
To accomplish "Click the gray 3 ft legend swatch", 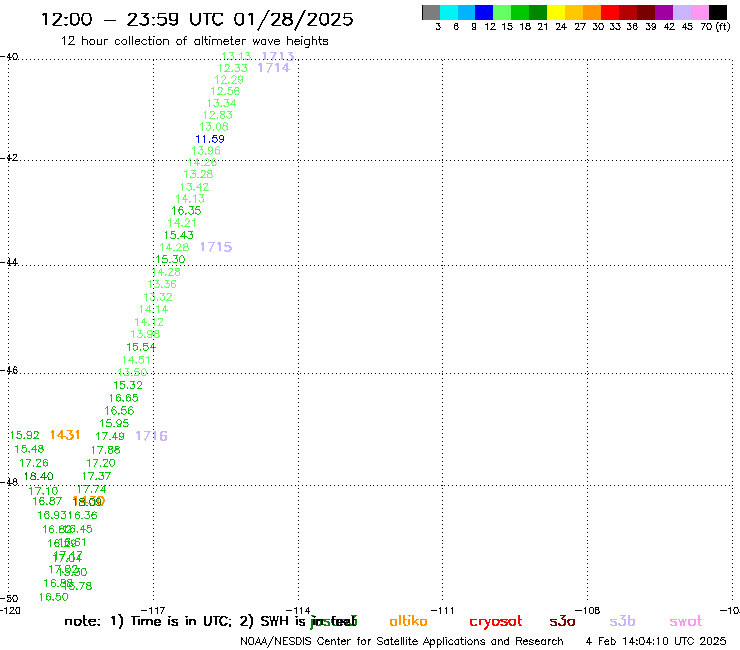I will 431,12.
